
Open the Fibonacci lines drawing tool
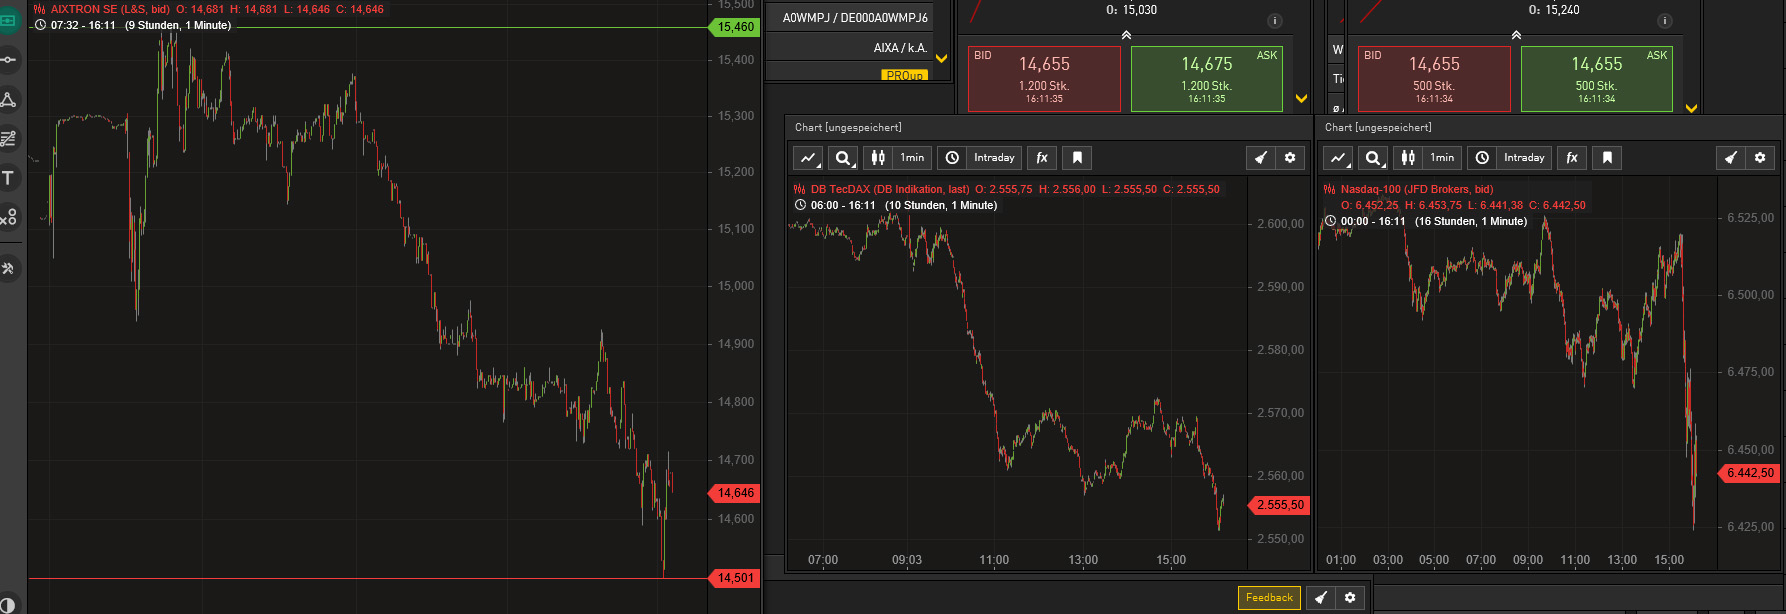8,138
